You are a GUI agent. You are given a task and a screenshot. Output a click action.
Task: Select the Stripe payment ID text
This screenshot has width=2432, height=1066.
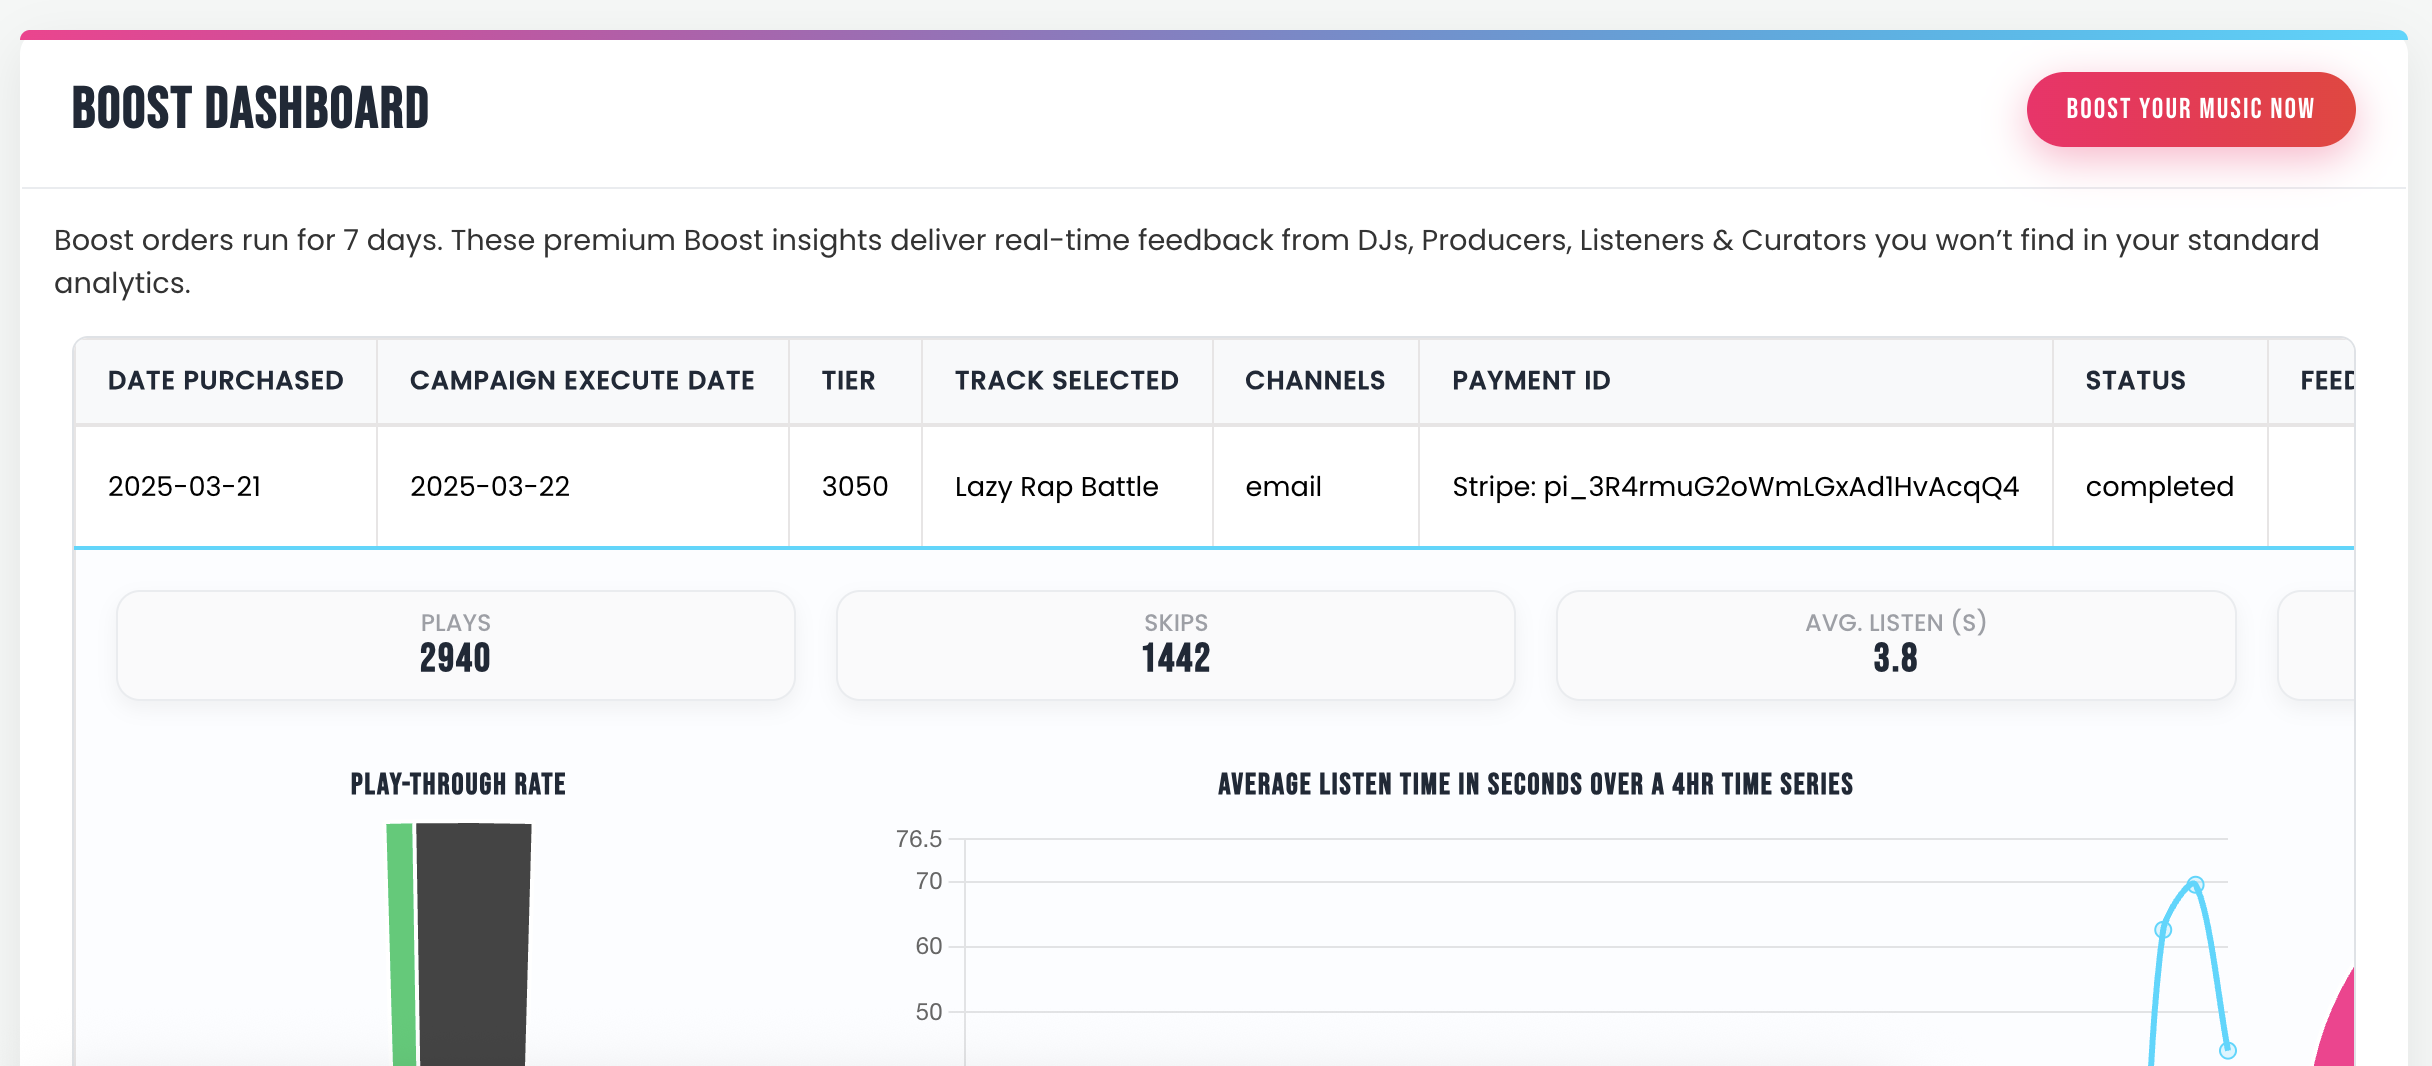[1736, 486]
